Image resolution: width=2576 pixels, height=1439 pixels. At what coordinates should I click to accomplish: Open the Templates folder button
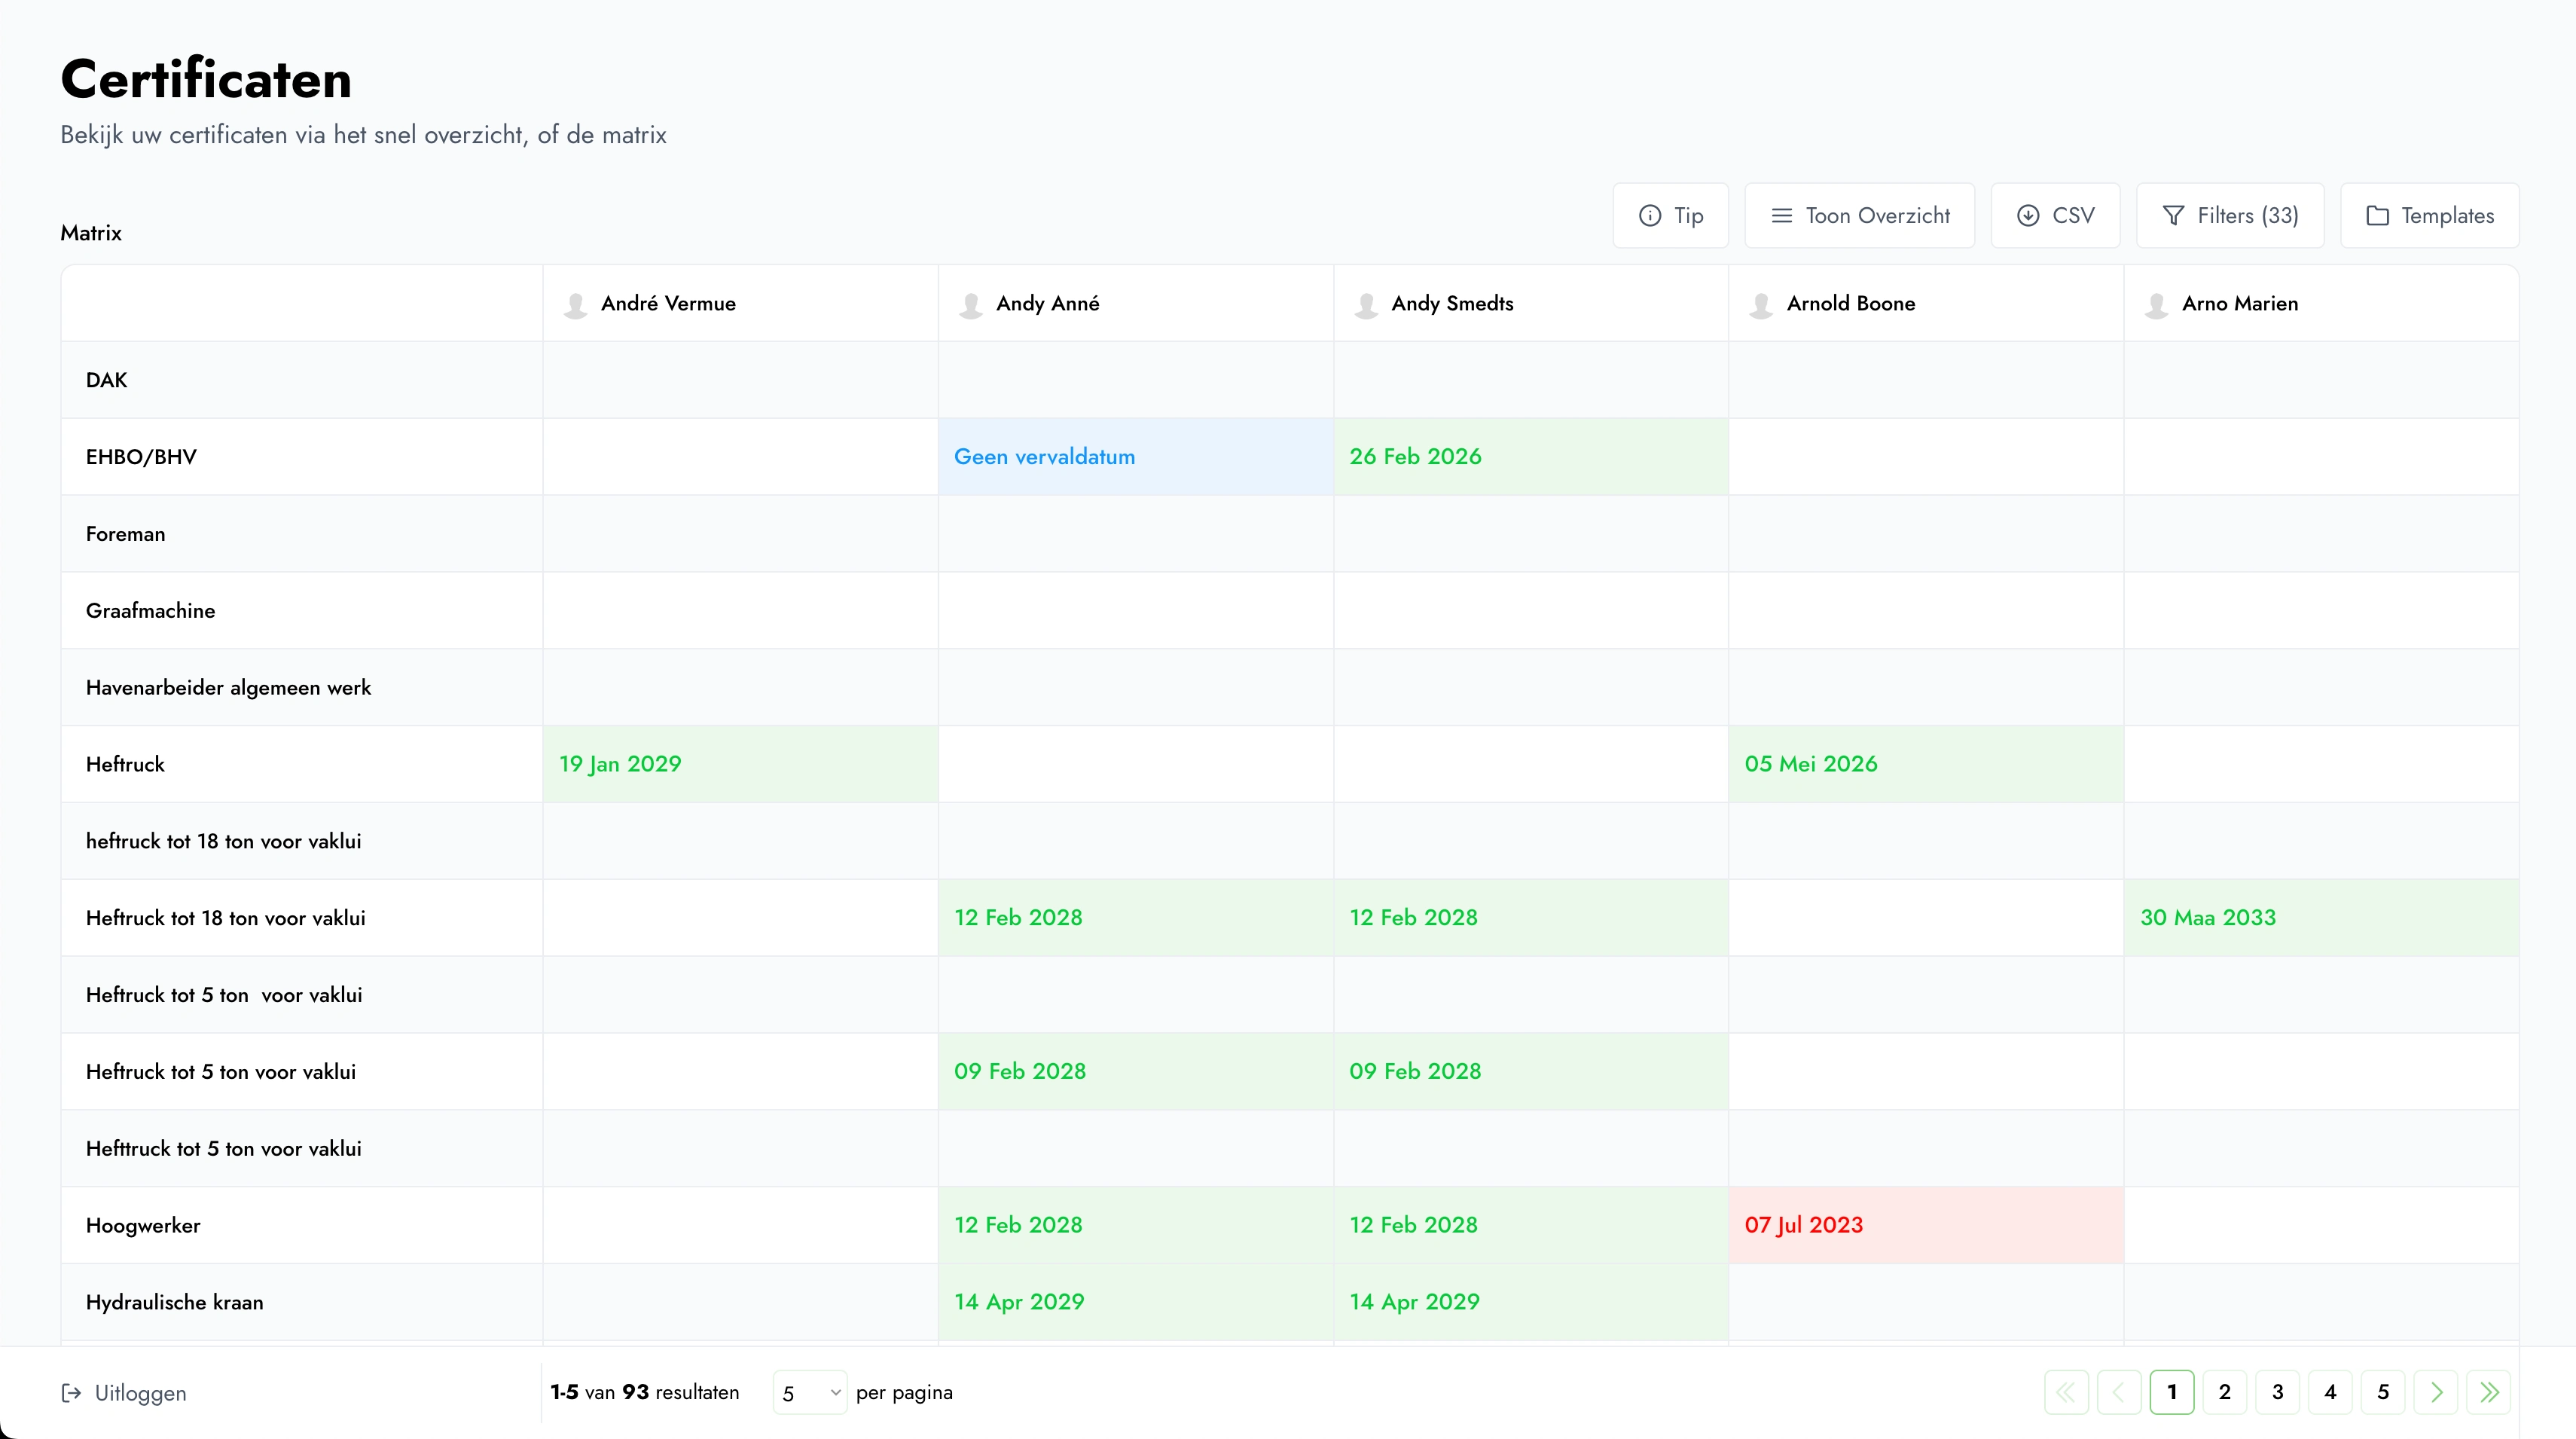pos(2429,215)
